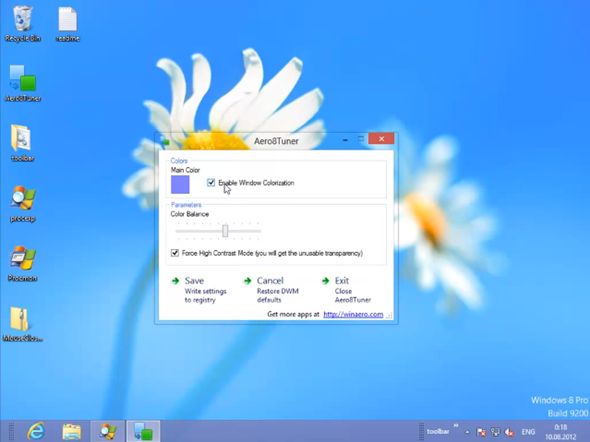Open the network tray icon

click(x=495, y=432)
